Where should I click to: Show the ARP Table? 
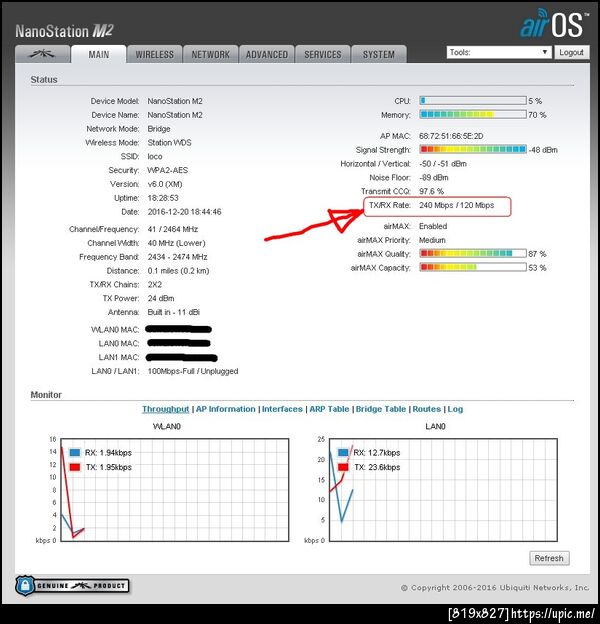click(329, 409)
